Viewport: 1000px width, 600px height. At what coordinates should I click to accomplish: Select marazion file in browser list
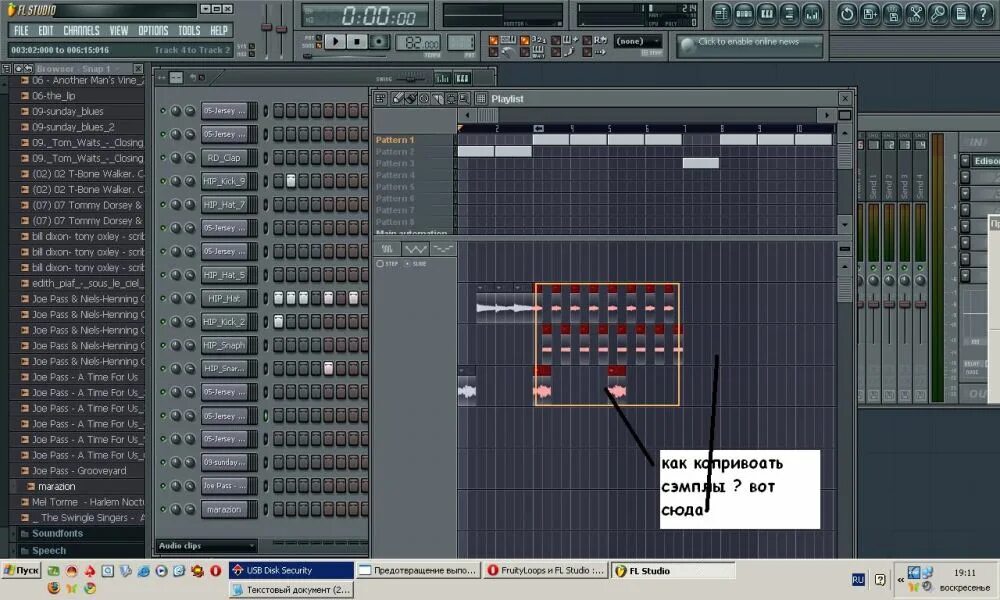click(56, 487)
